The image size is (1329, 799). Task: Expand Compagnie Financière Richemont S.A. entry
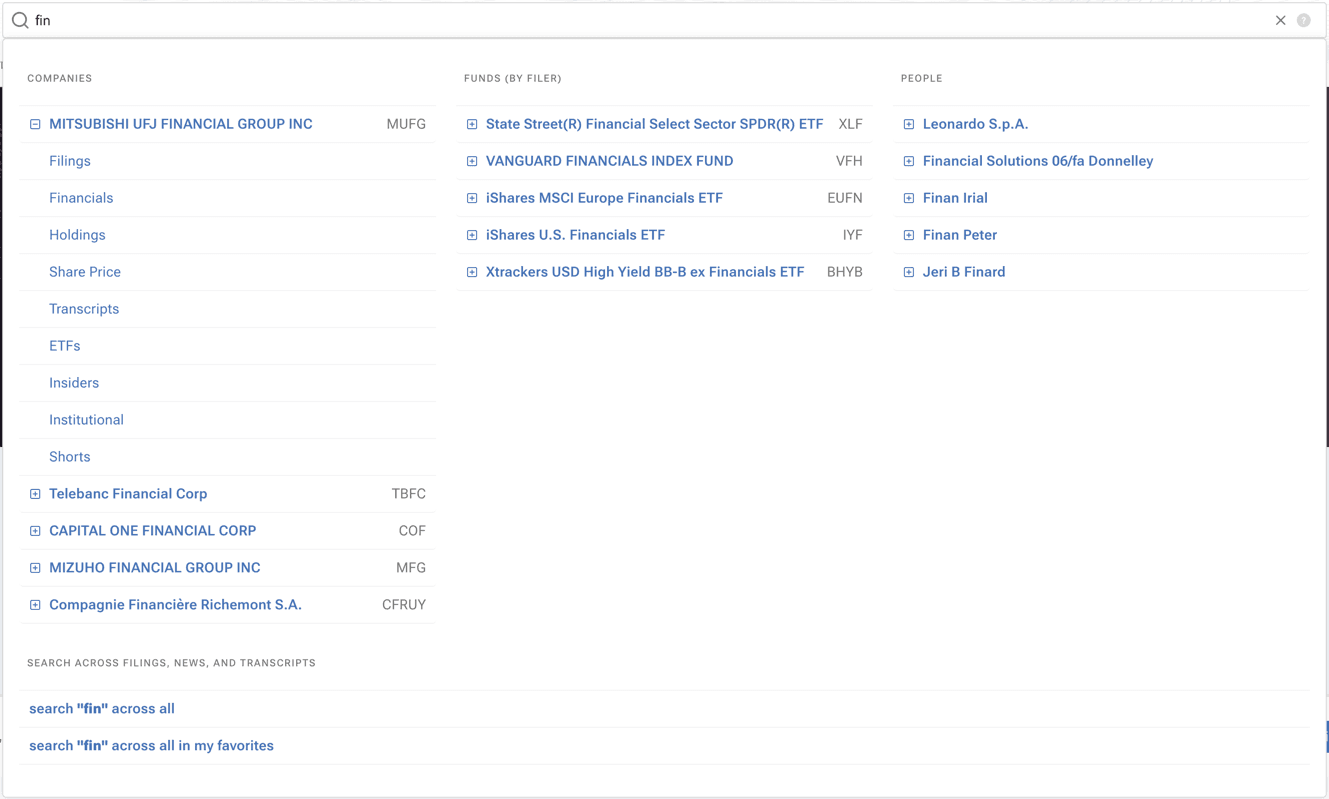(x=35, y=605)
